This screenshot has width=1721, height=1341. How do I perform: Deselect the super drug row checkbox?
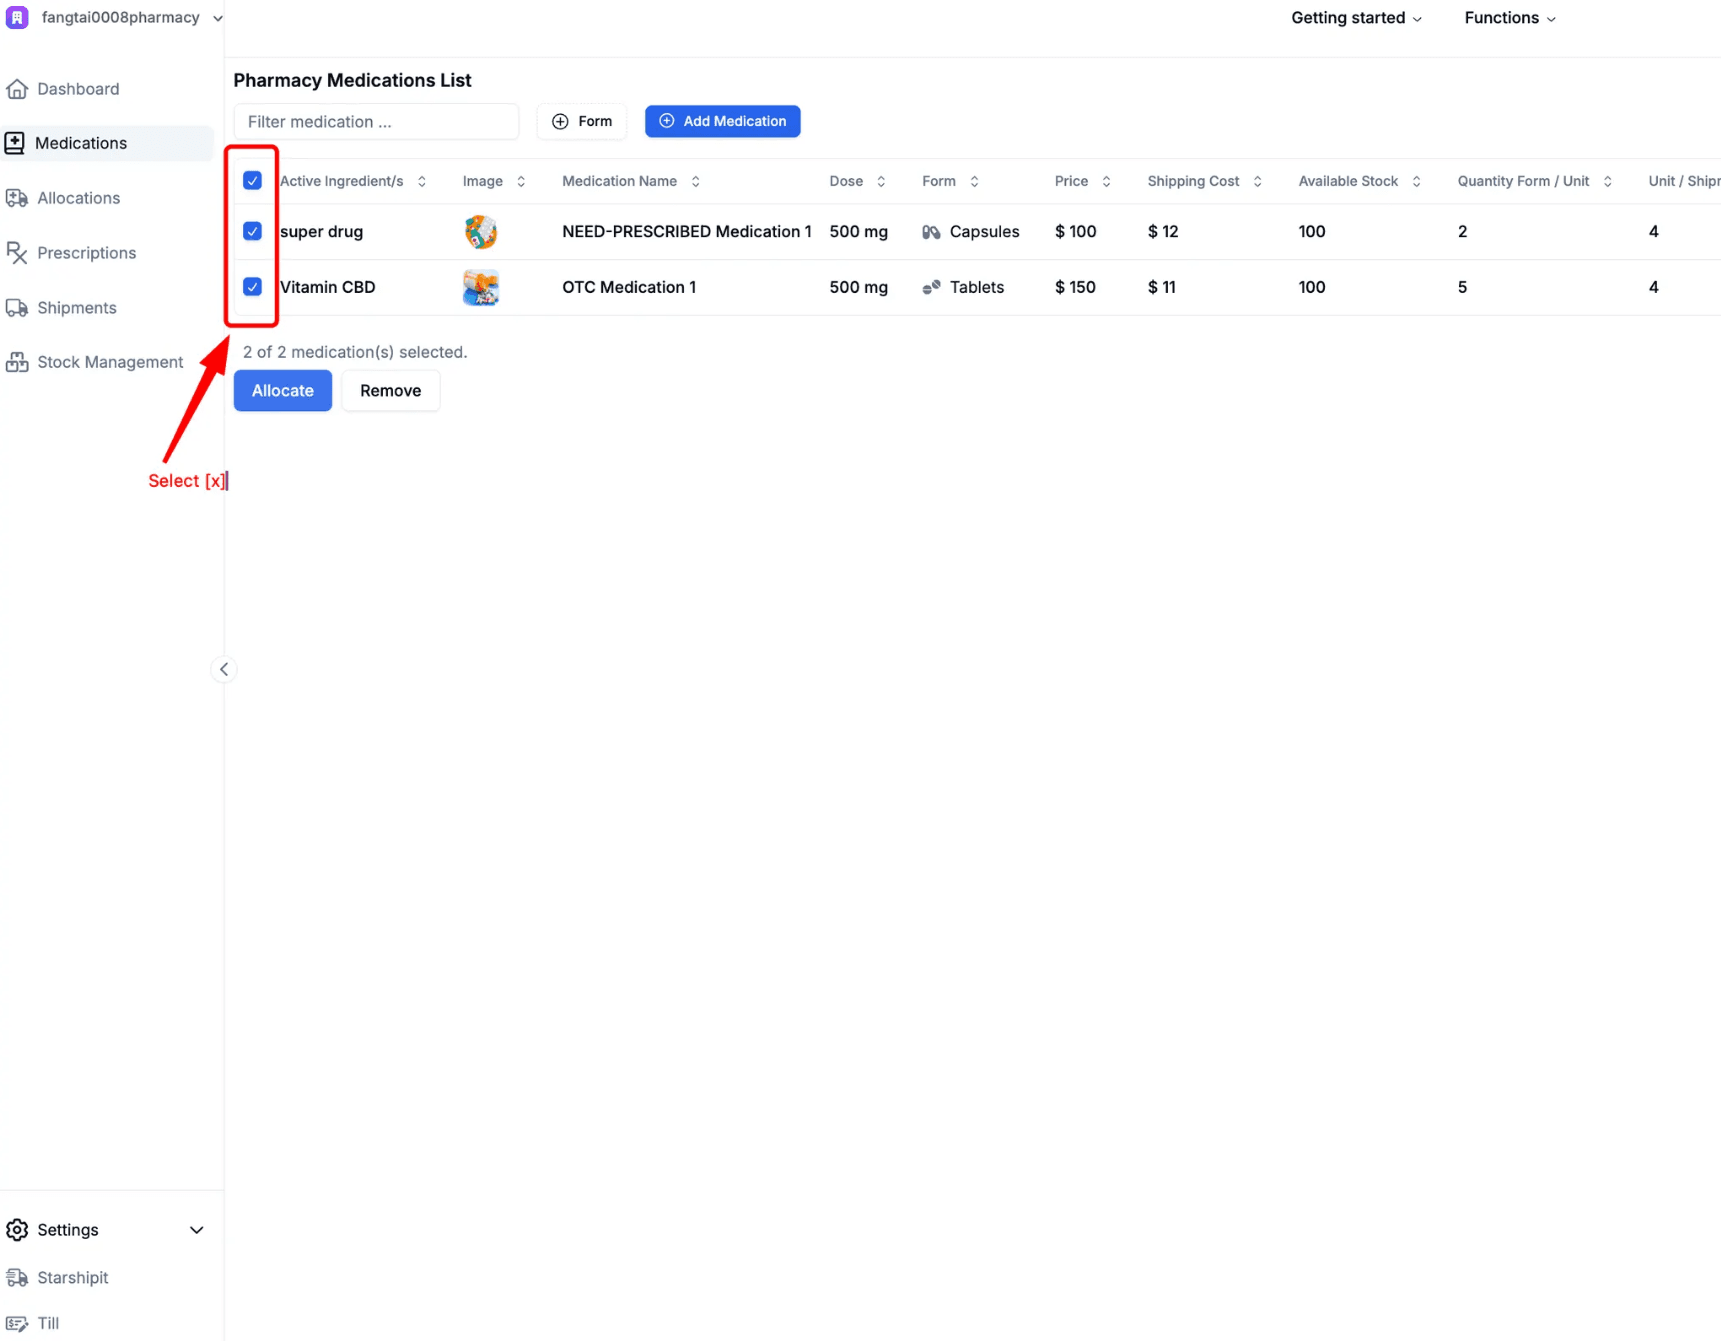[253, 231]
